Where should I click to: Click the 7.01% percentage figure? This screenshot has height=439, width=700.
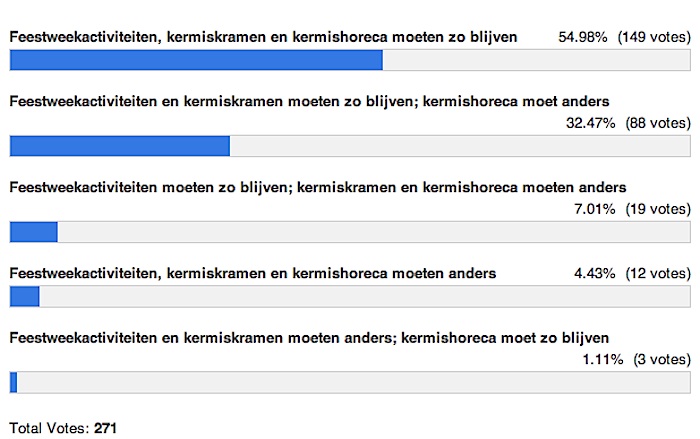click(x=595, y=209)
